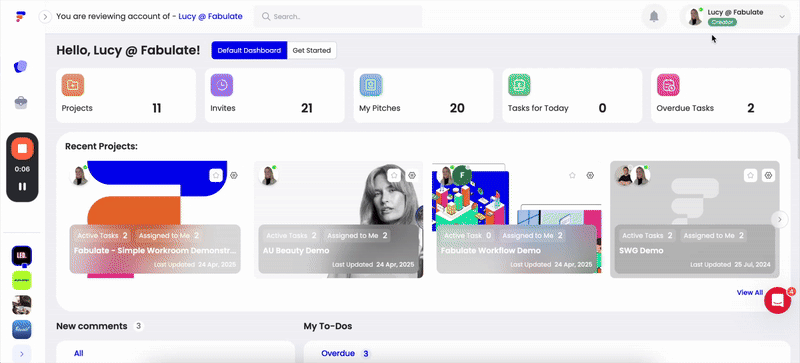This screenshot has width=800, height=363.
Task: Star the Fabulate Simple Workroom project
Action: 216,175
